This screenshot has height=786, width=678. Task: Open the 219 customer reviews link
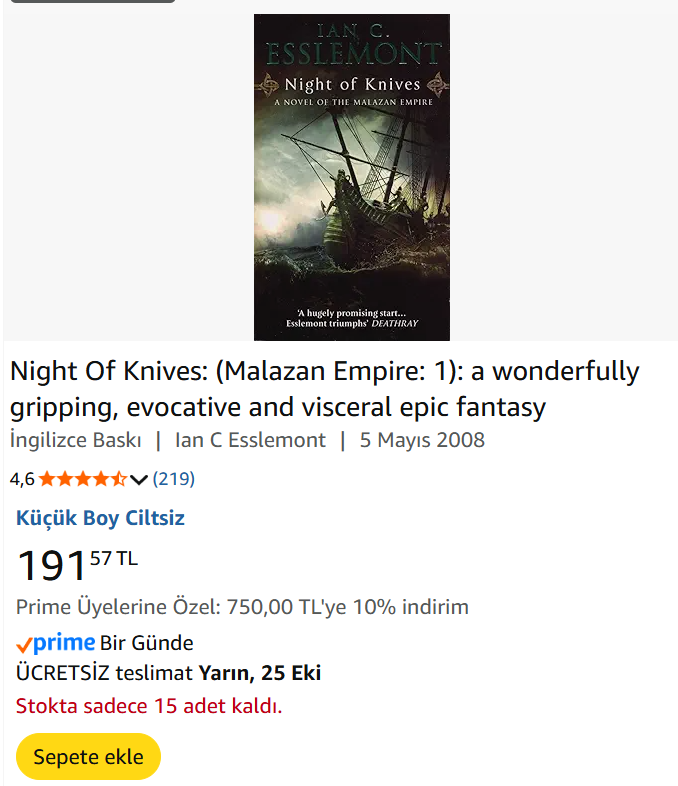[174, 479]
